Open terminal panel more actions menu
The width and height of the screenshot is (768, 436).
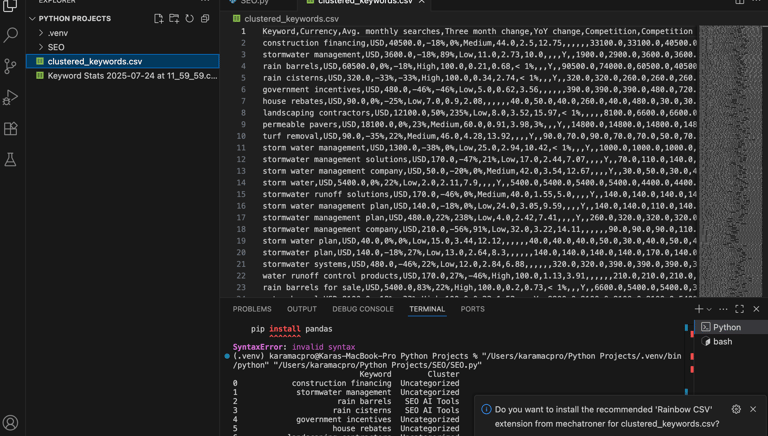(723, 309)
